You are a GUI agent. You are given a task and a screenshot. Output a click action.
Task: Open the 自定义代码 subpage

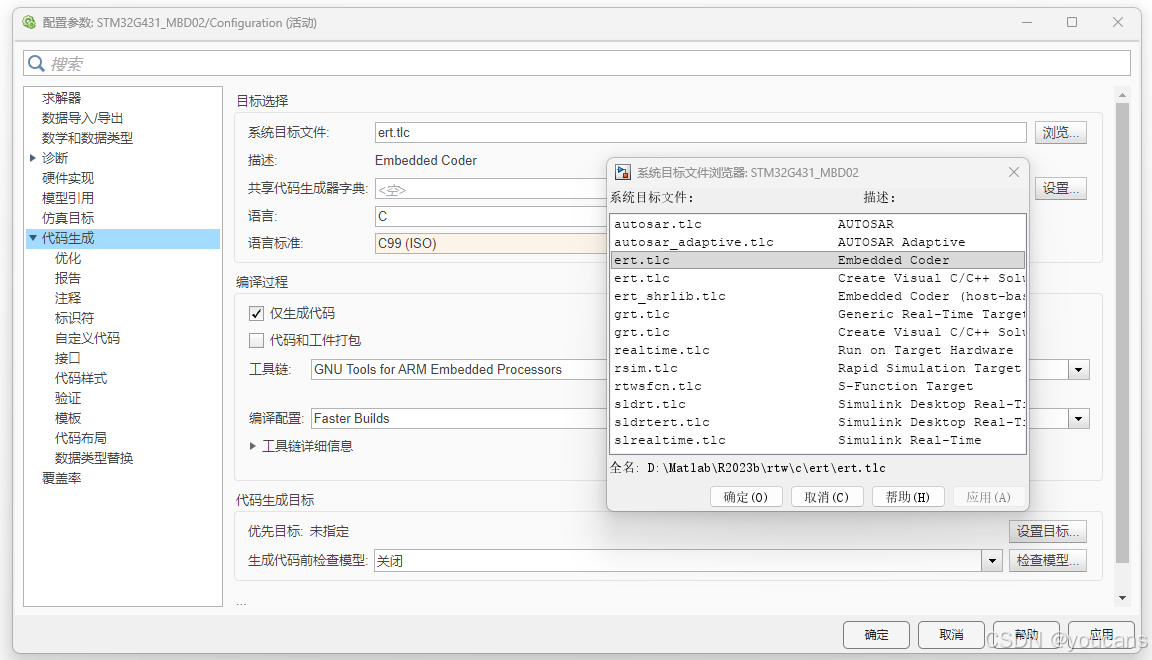[x=87, y=338]
